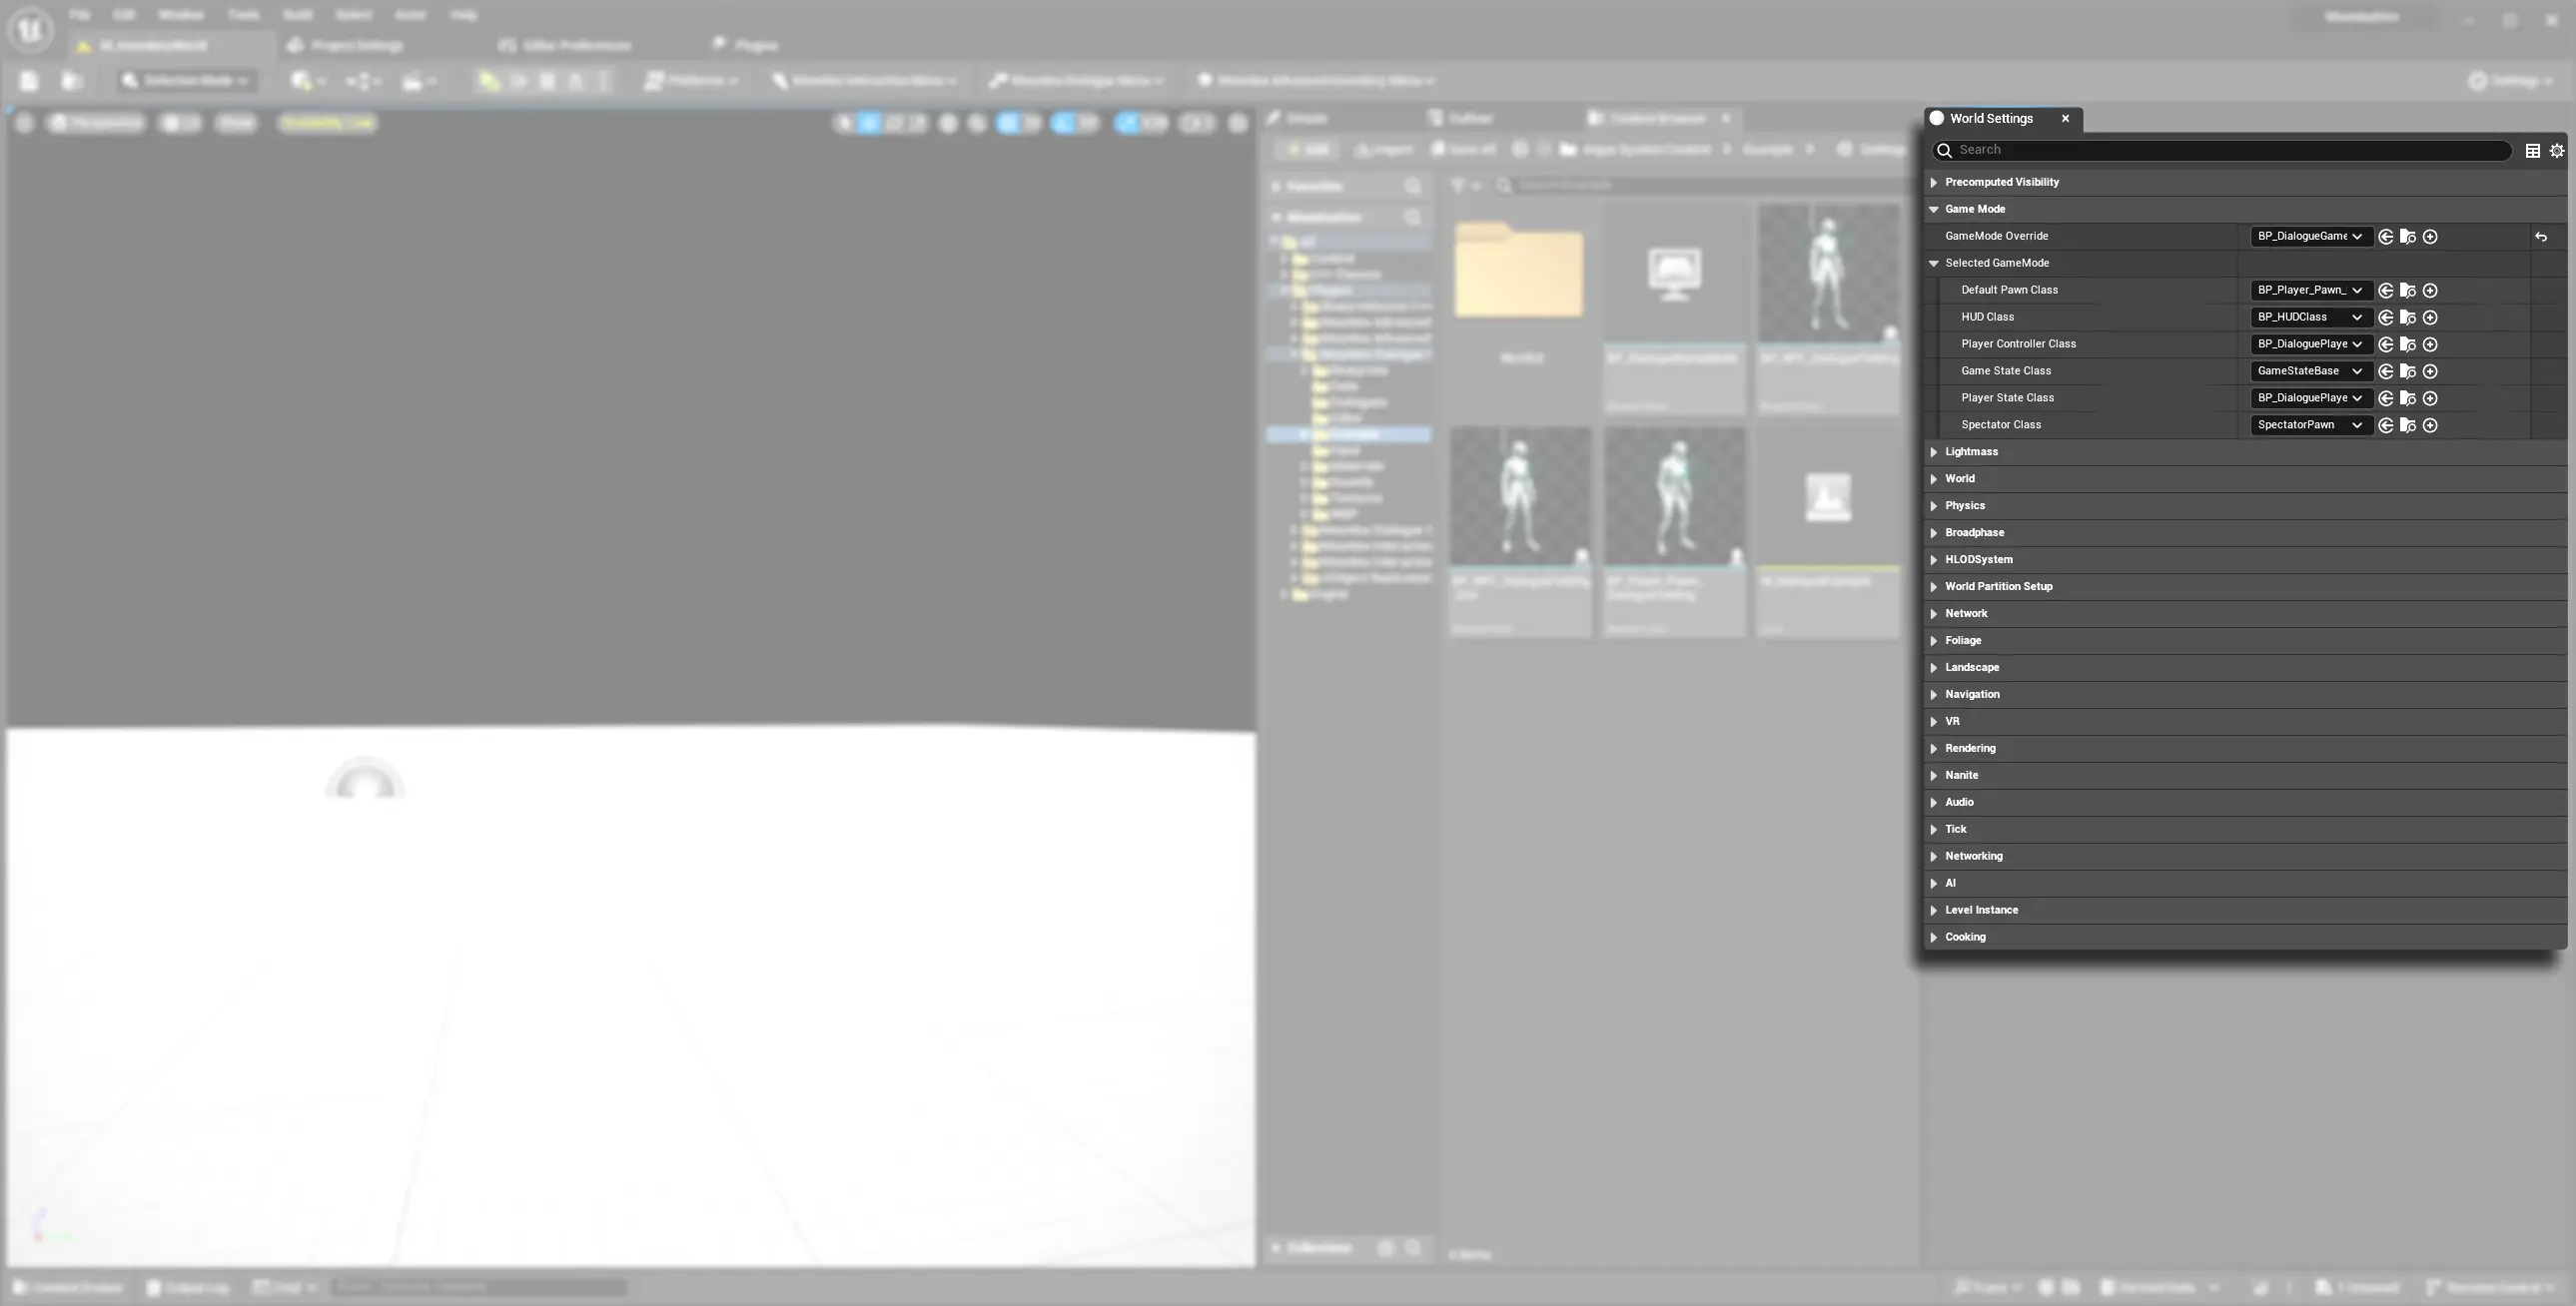Viewport: 2576px width, 1306px height.
Task: Reset GameMode Override to default value
Action: 2540,237
